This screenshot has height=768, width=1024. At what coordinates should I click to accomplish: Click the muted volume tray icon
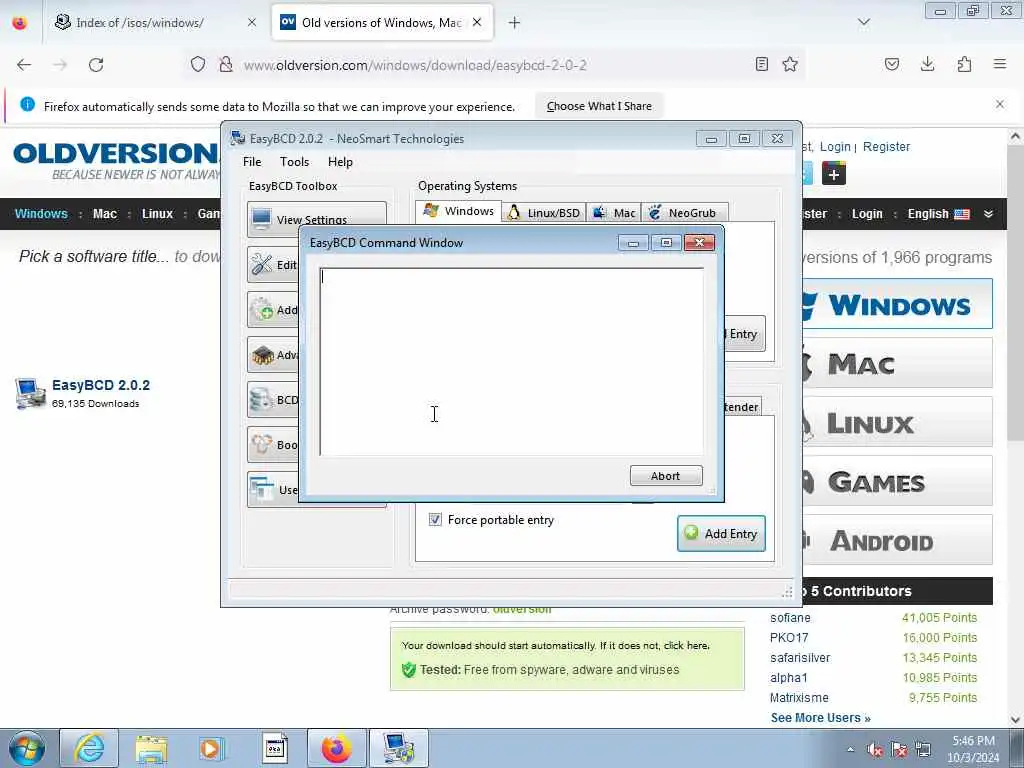tap(876, 750)
